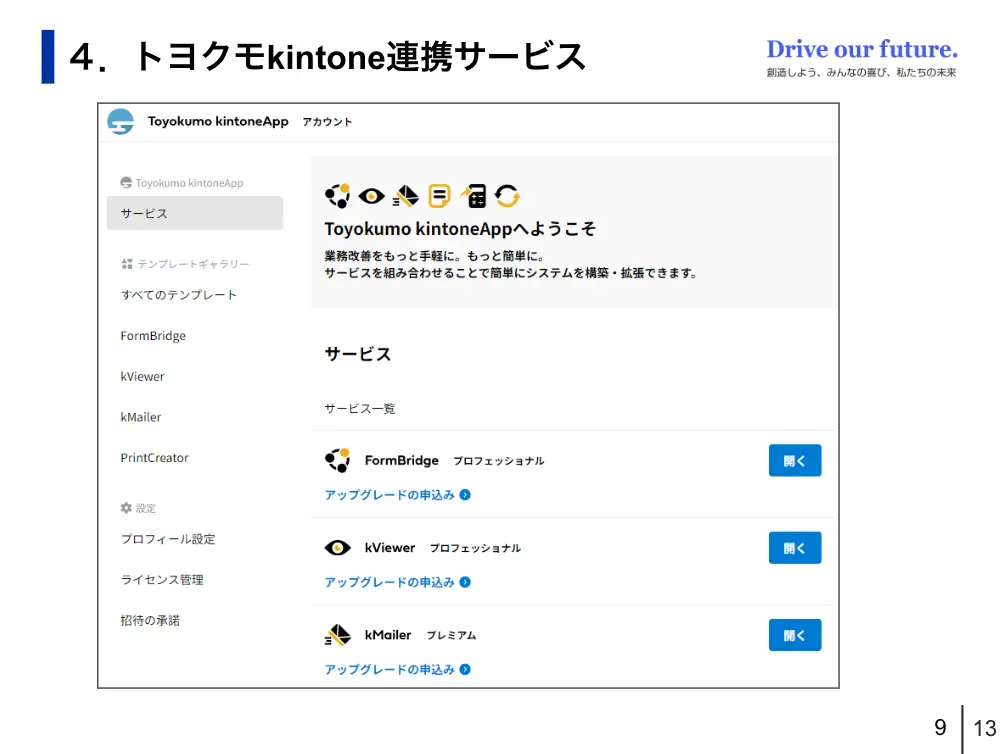
Task: Click the FormBridge icon in the service list
Action: point(337,460)
